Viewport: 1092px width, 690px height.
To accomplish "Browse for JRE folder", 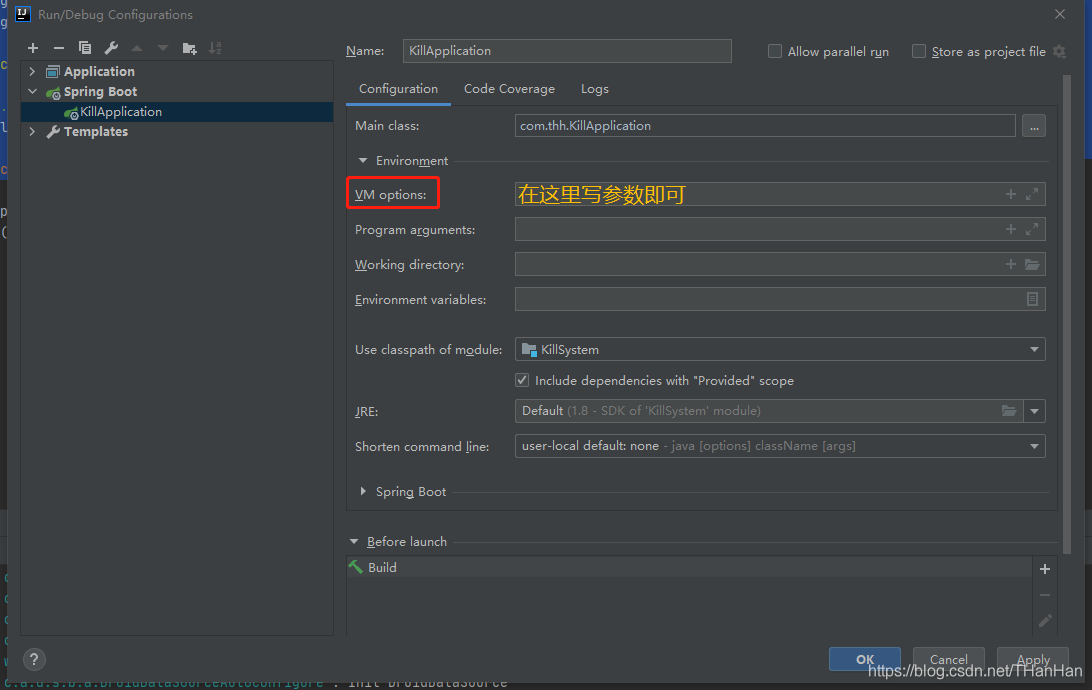I will (1008, 411).
